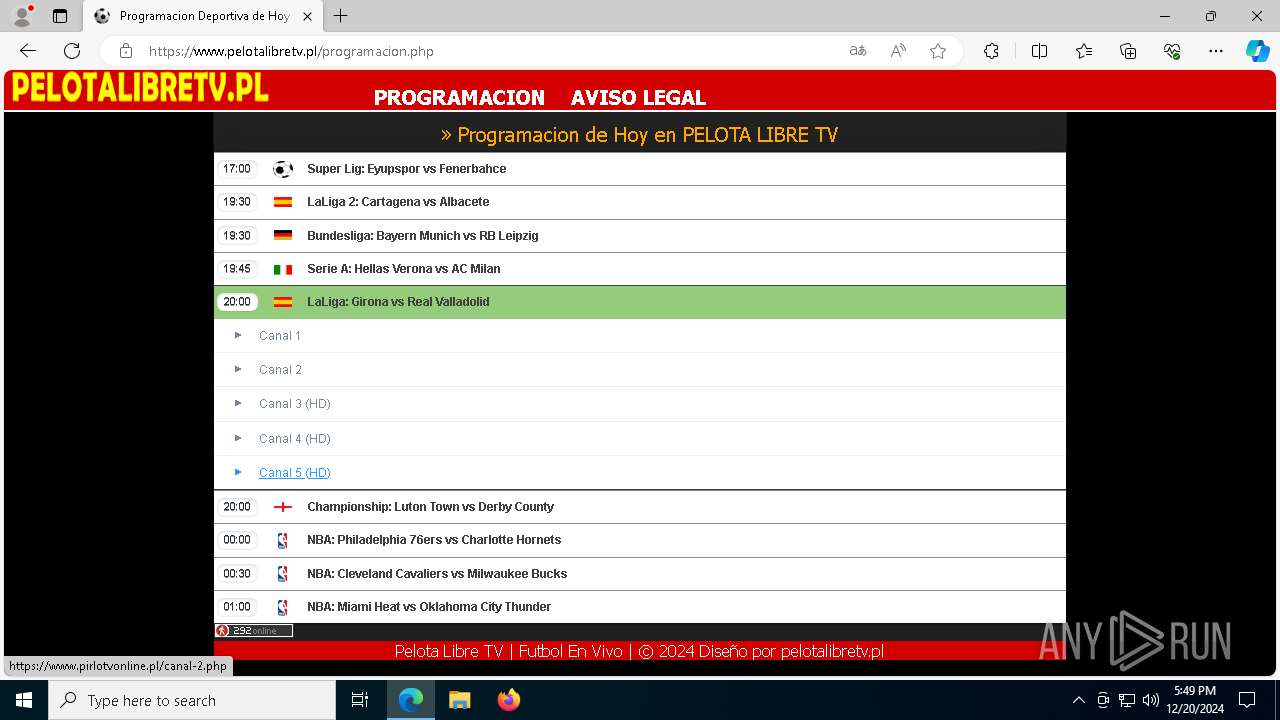Click the German flag icon for Bundesliga
The image size is (1280, 720).
coord(283,236)
